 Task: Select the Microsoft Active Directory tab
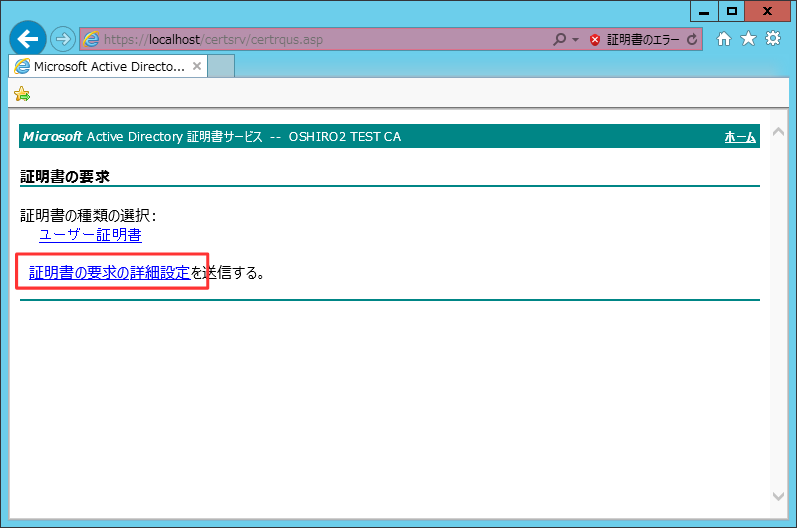click(x=108, y=67)
